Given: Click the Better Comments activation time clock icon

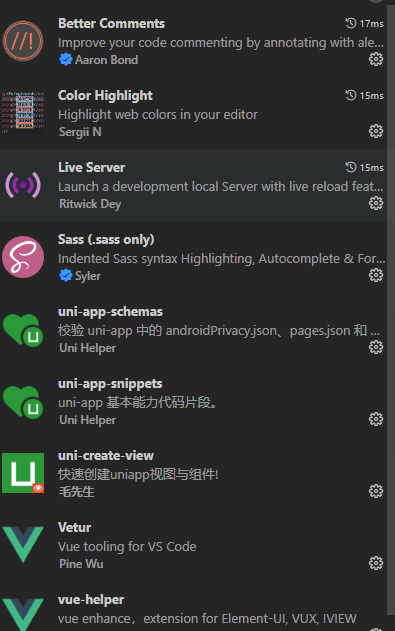Looking at the screenshot, I should pos(351,23).
